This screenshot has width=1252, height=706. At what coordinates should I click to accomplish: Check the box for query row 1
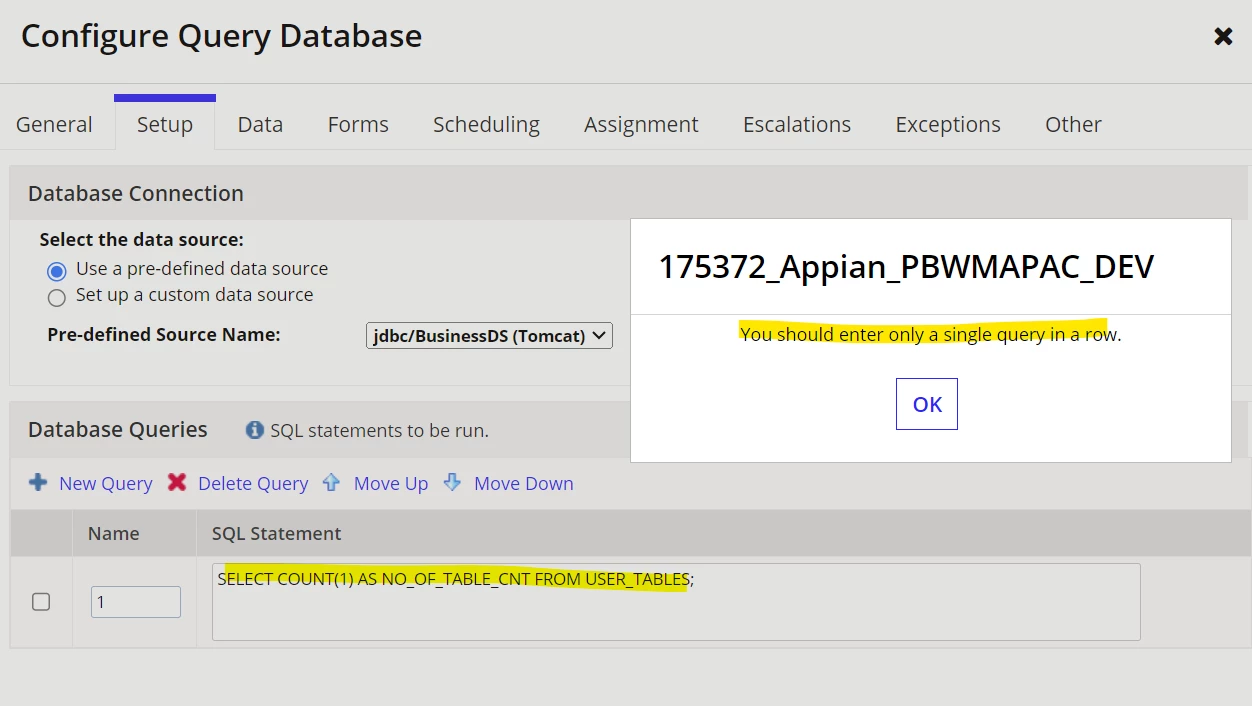tap(41, 602)
